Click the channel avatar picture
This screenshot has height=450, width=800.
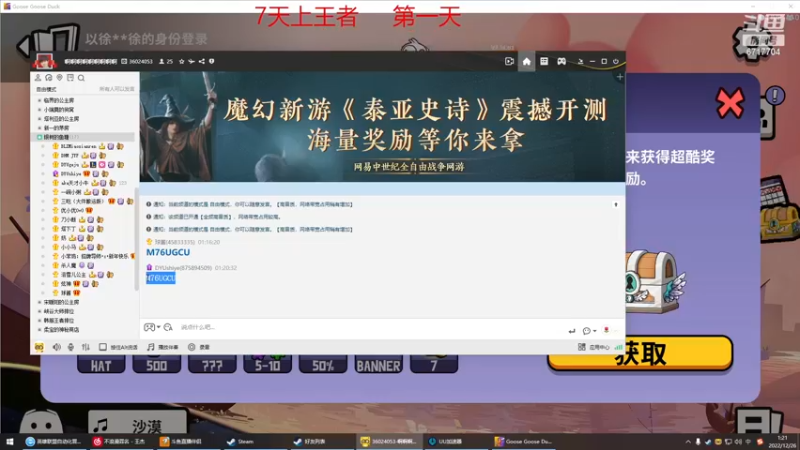(x=44, y=61)
